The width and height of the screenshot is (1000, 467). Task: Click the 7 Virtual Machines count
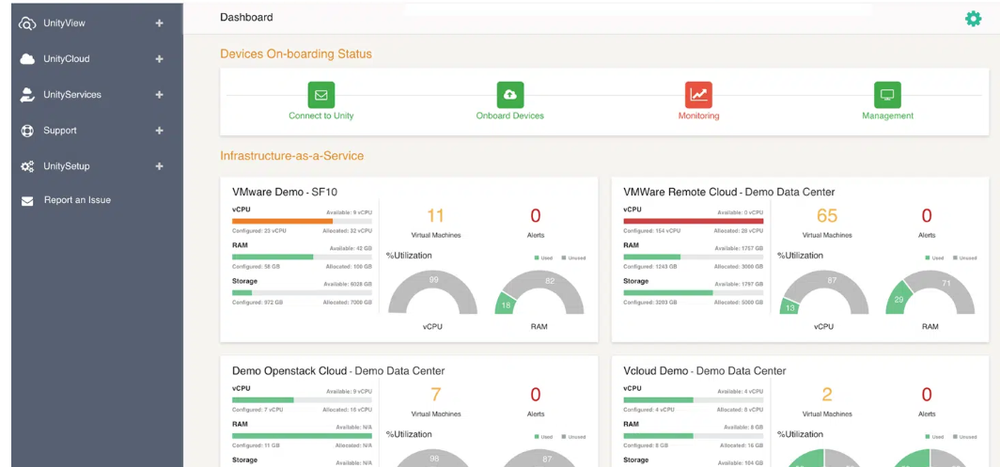[435, 395]
